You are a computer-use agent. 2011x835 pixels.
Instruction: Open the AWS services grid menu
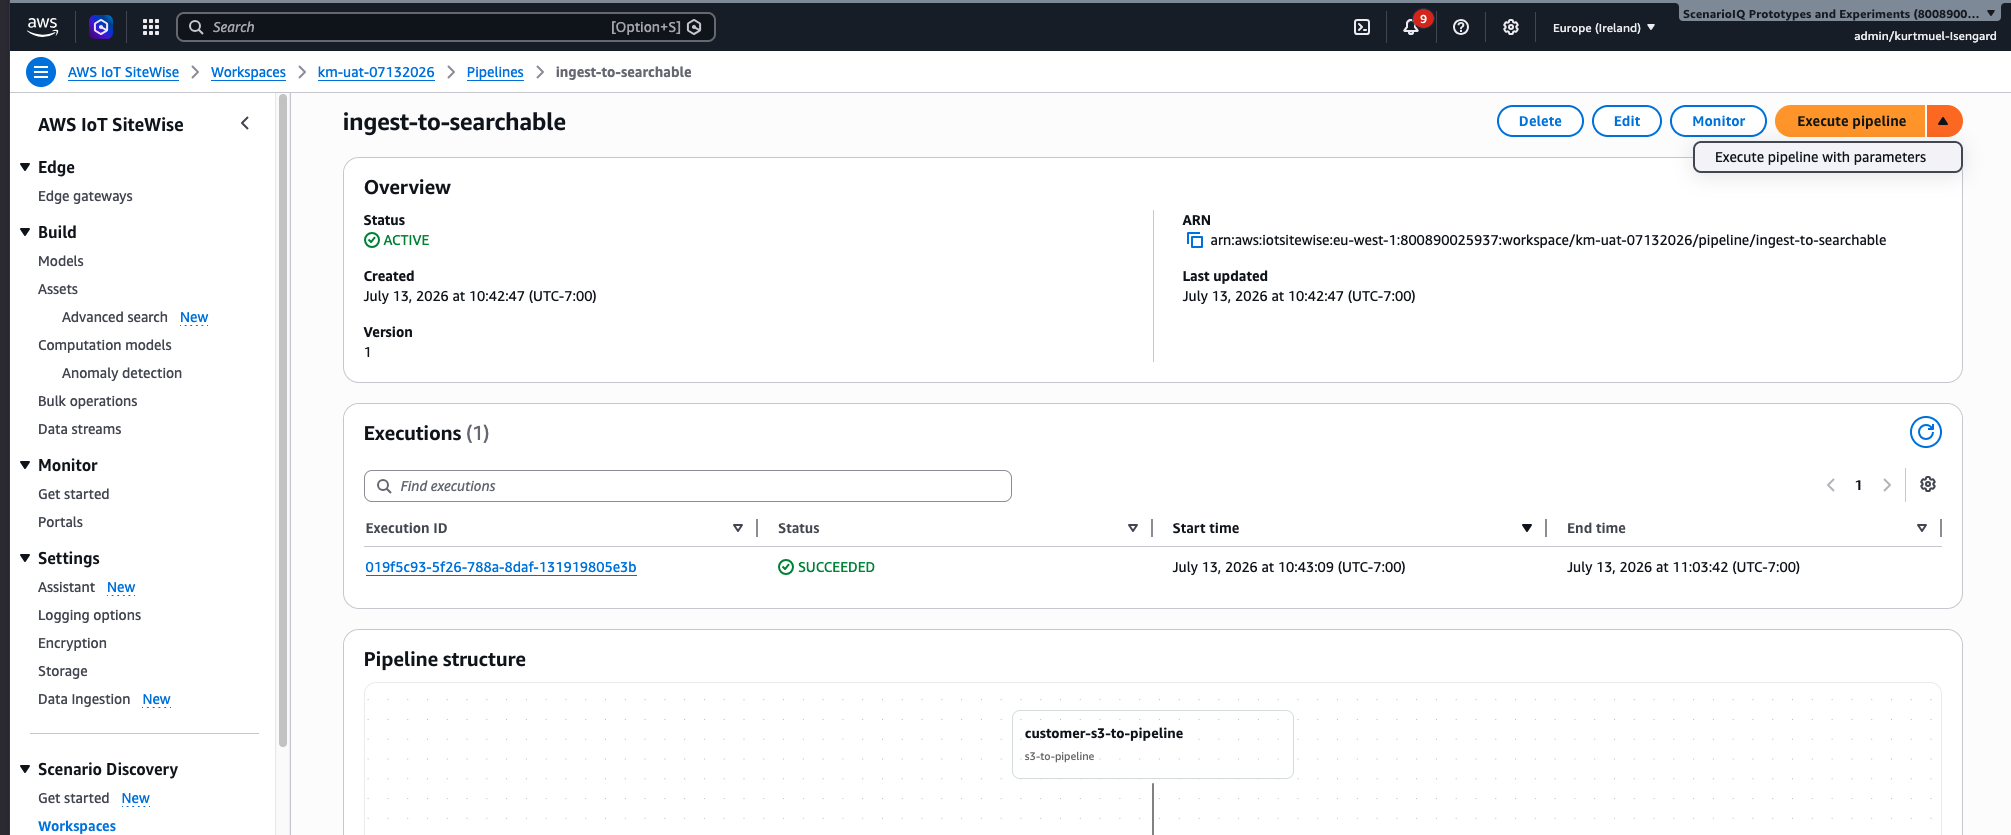(x=151, y=27)
